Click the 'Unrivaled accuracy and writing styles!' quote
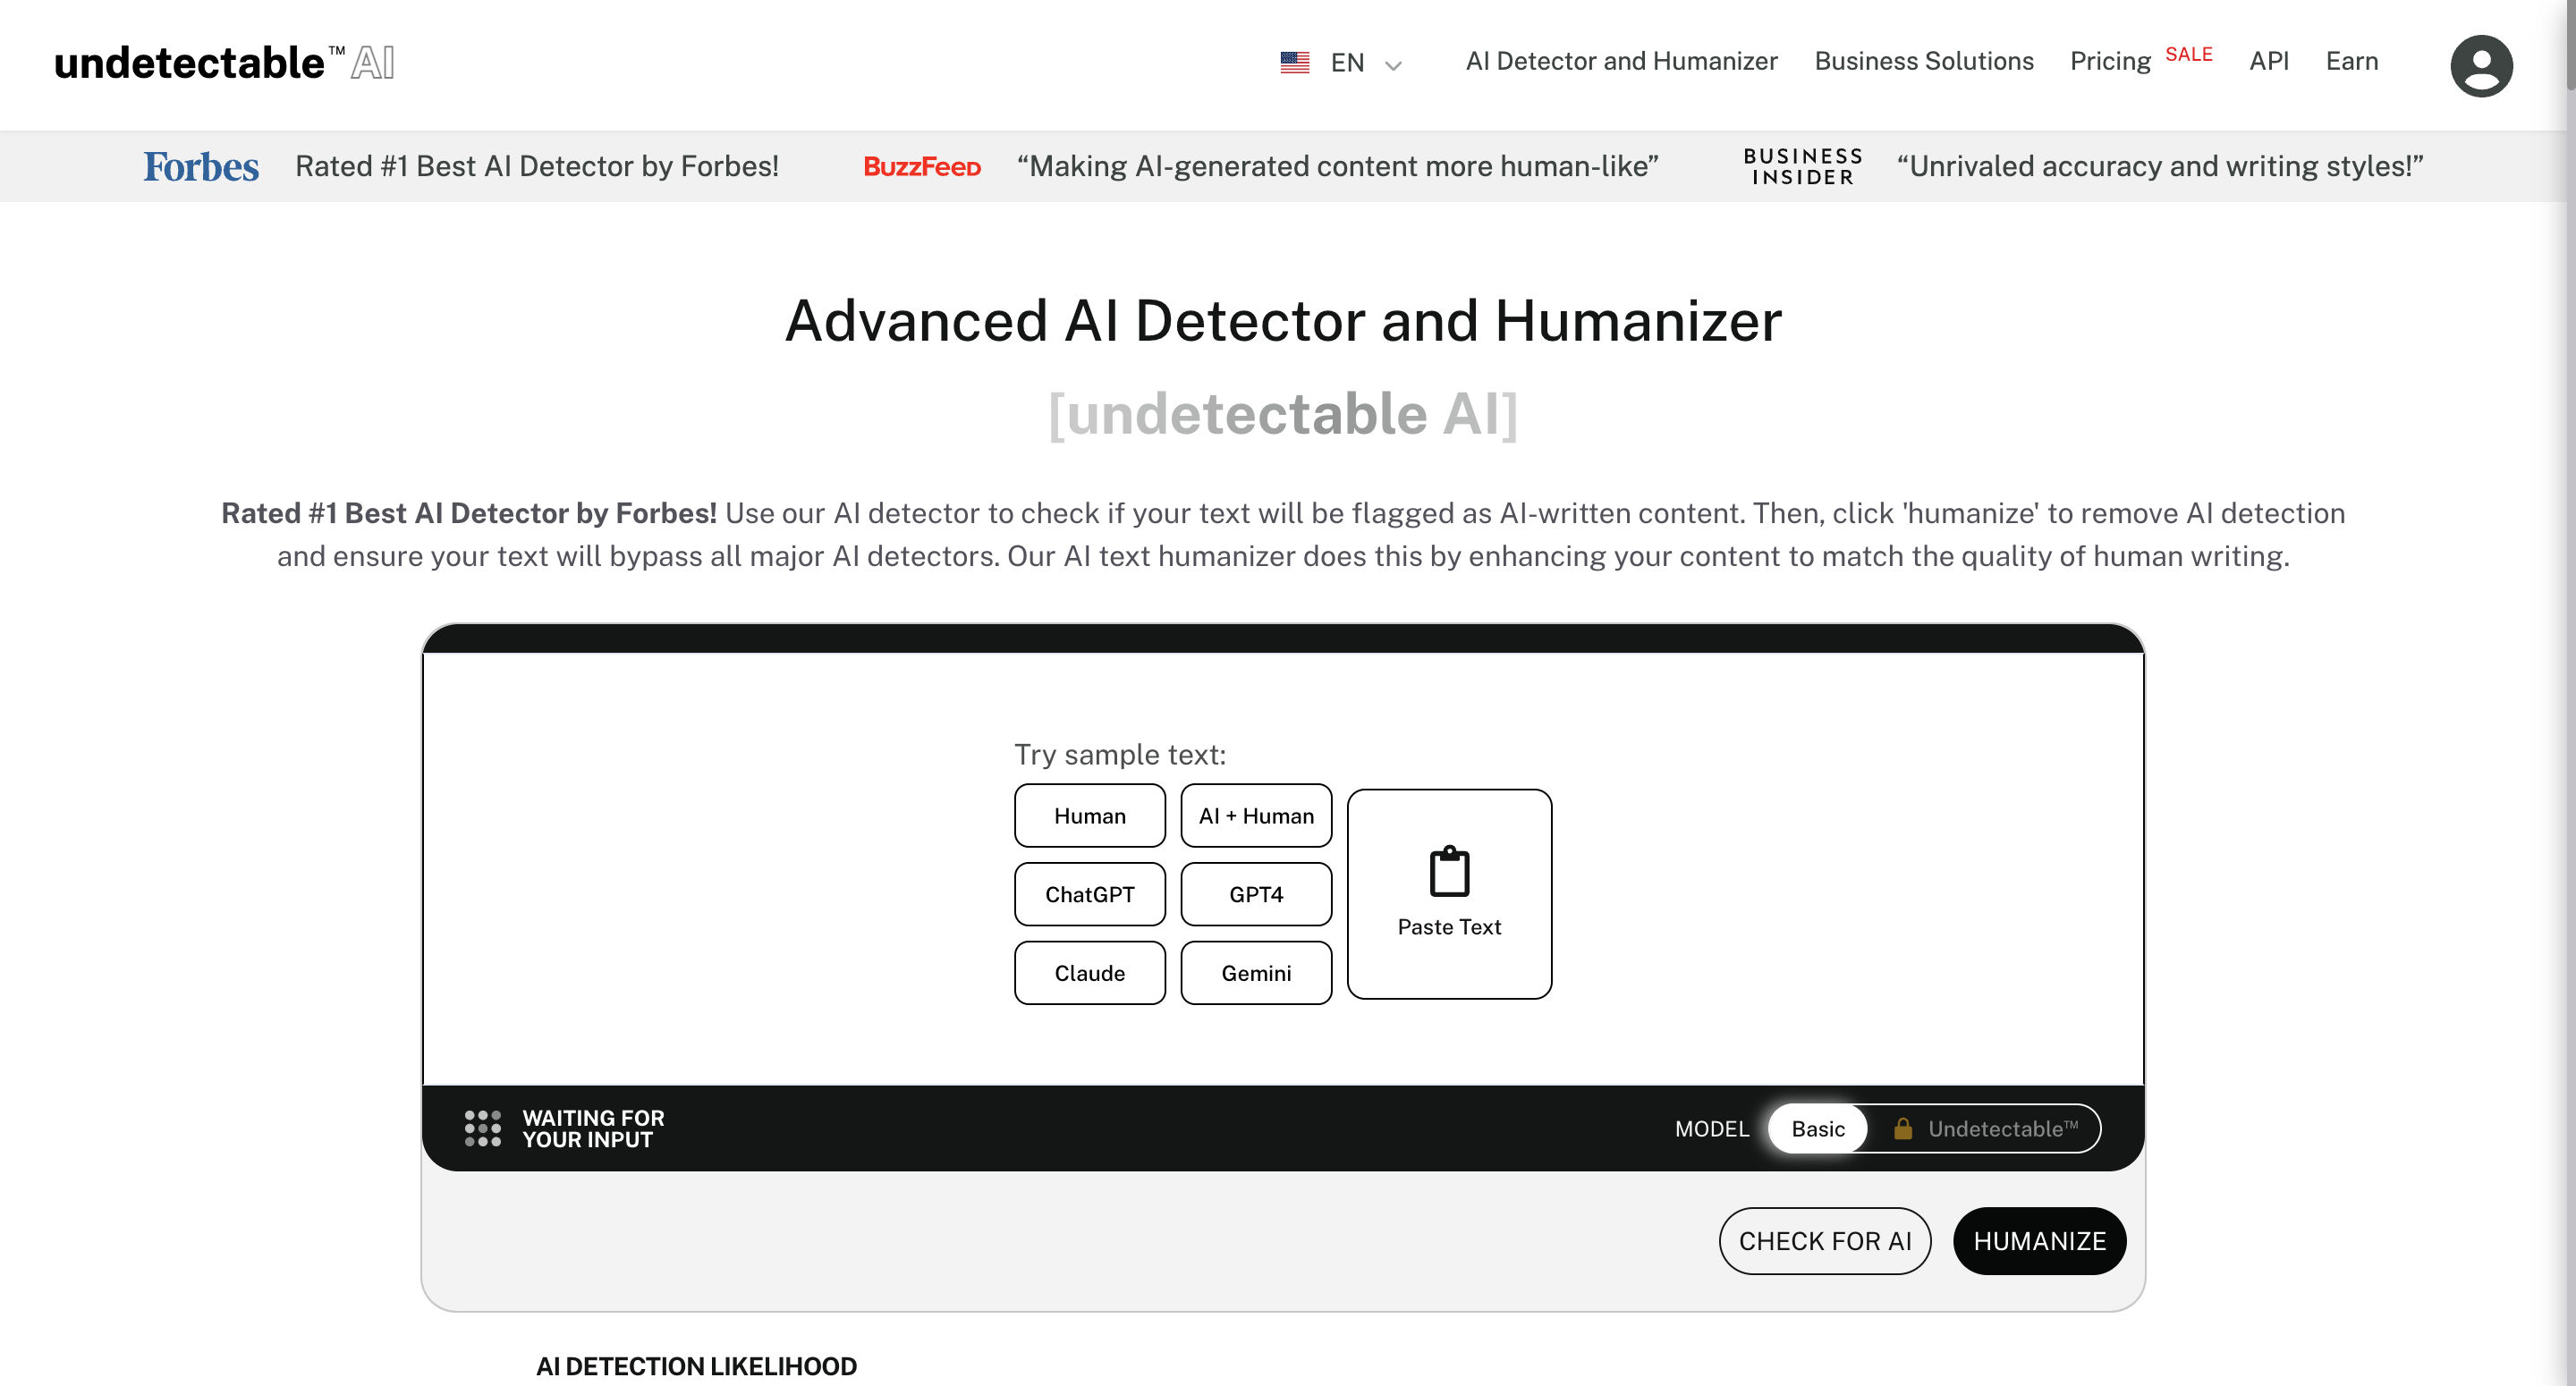The image size is (2576, 1386). tap(2160, 166)
